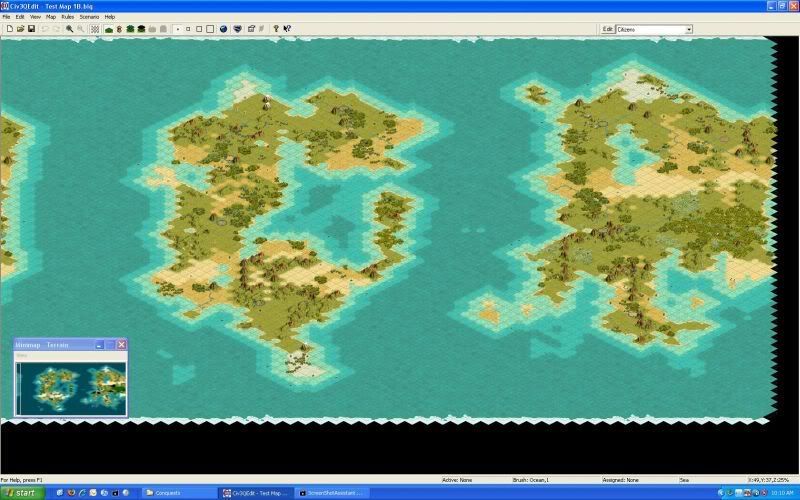
Task: Click the greyed zoom out magnifier
Action: 81,29
